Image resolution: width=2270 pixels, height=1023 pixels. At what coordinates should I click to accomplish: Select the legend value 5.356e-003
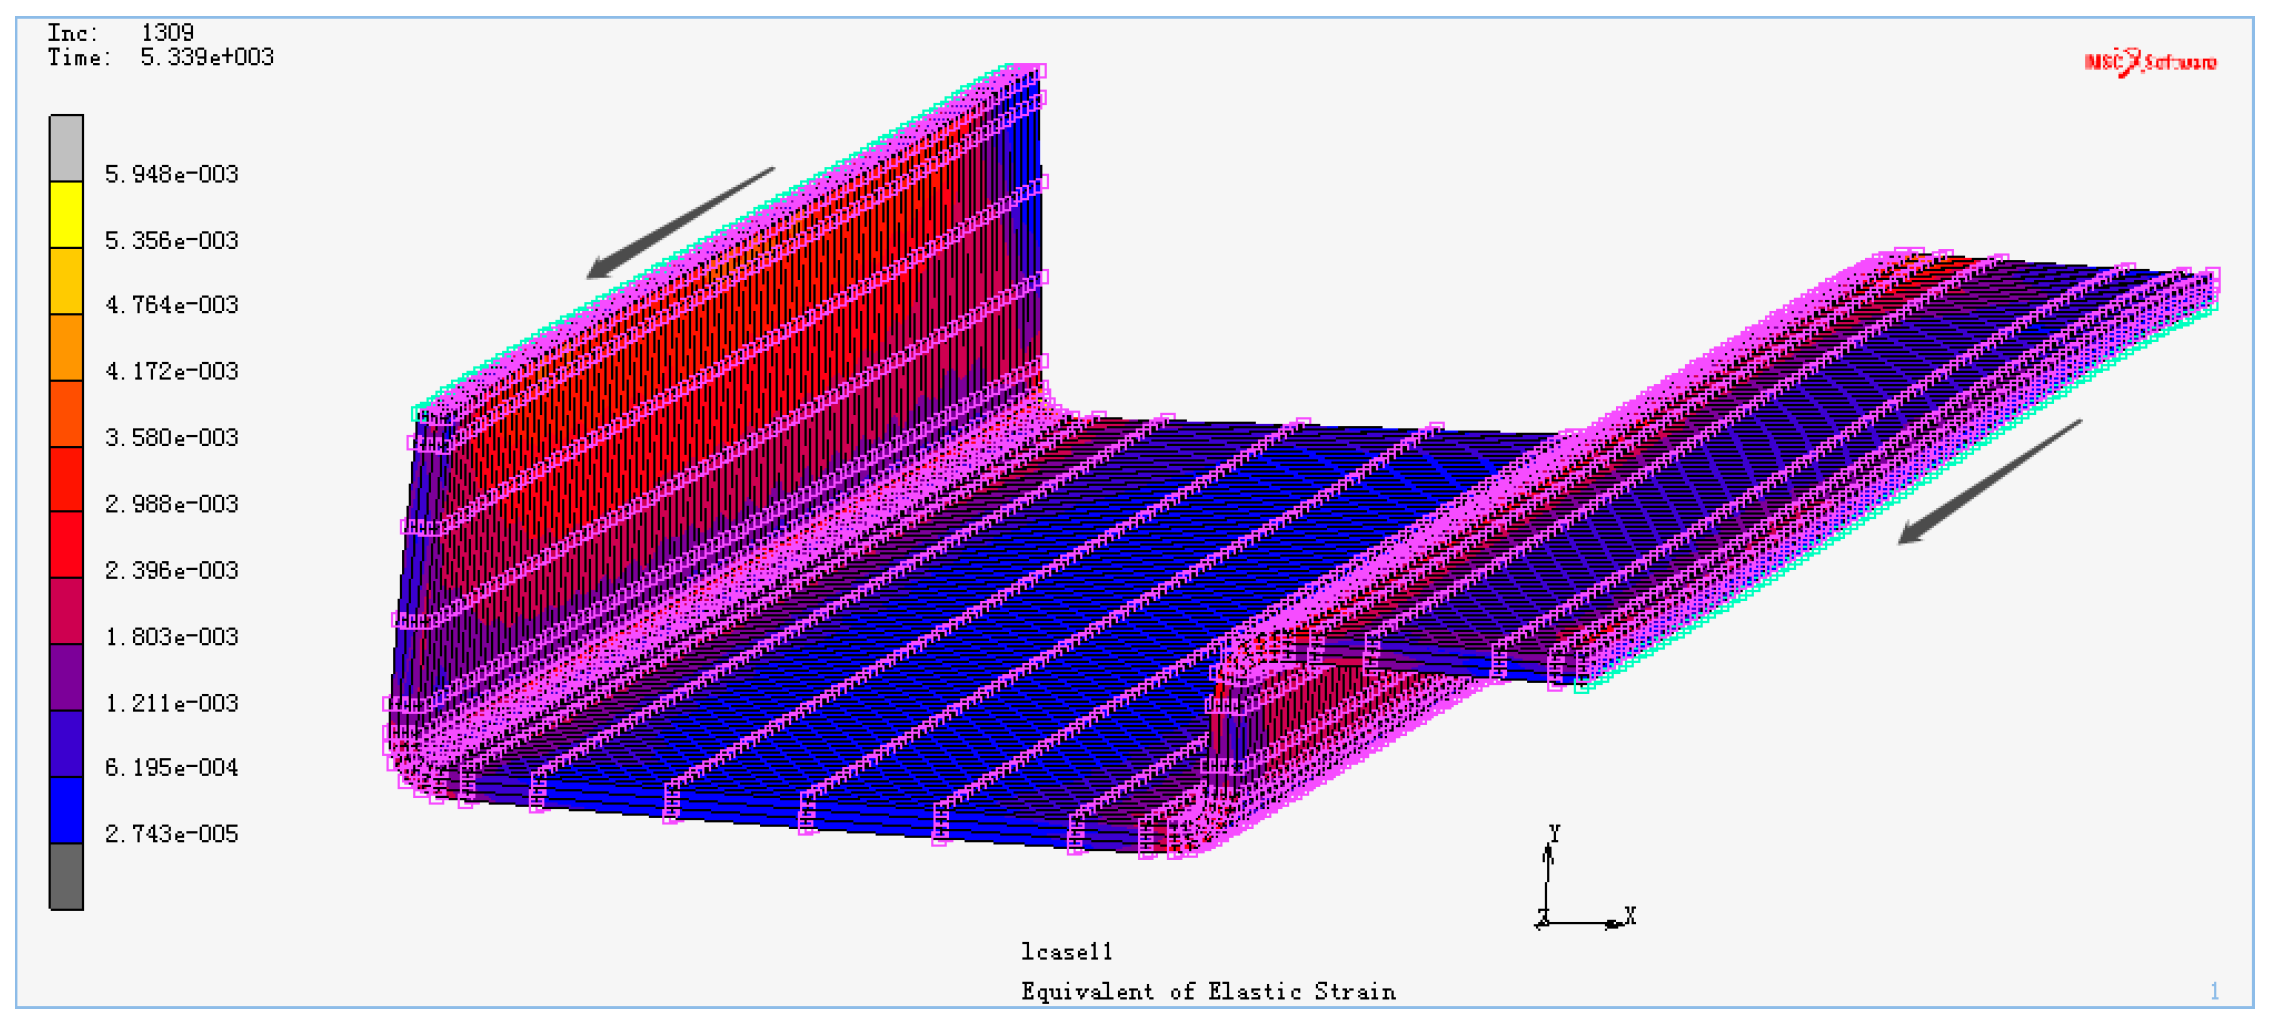click(172, 240)
